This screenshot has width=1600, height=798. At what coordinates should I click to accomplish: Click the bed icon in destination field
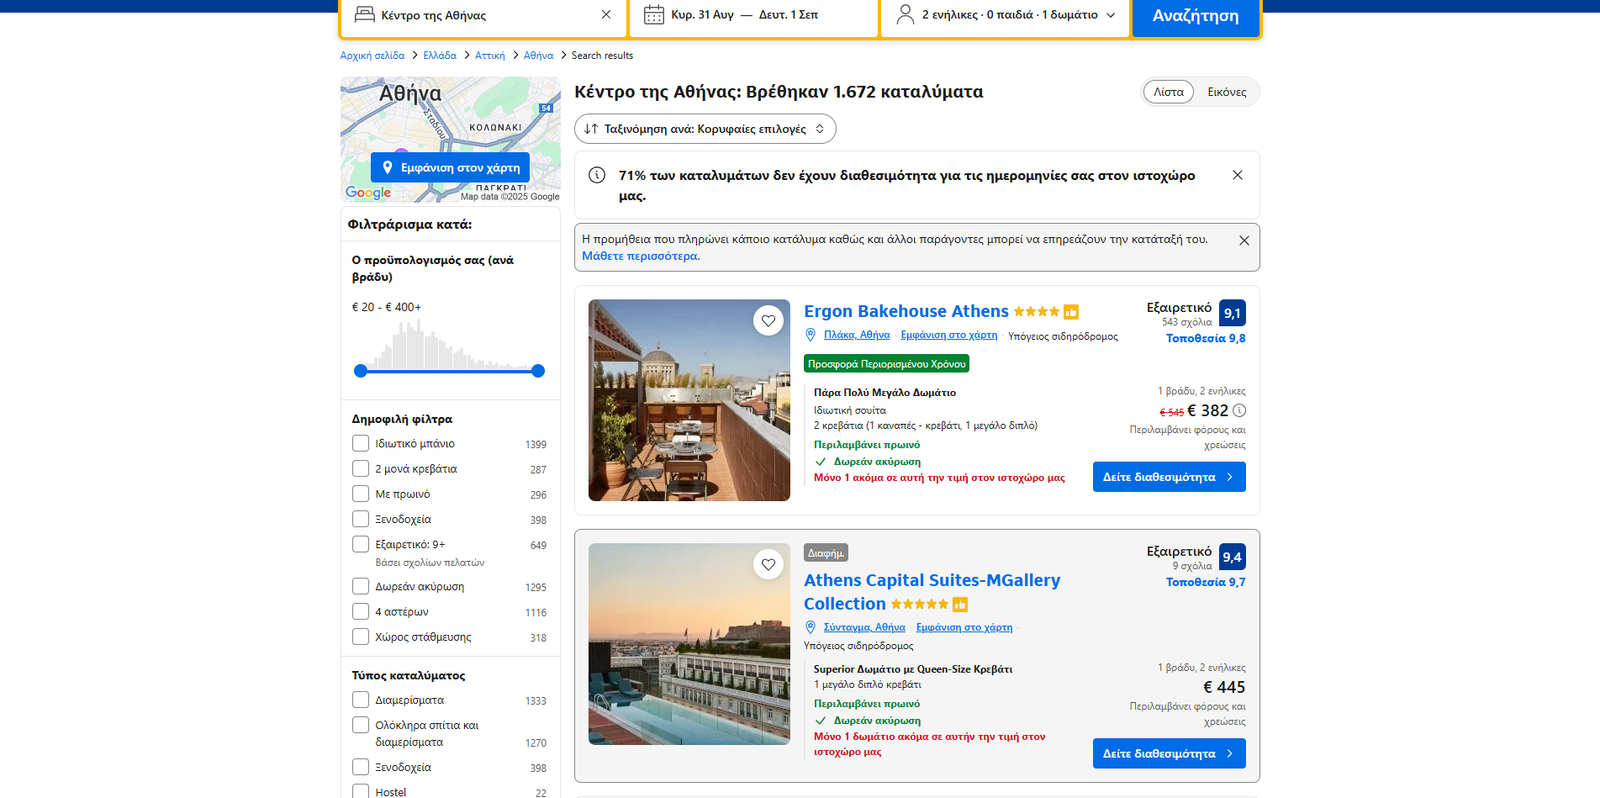tap(365, 15)
